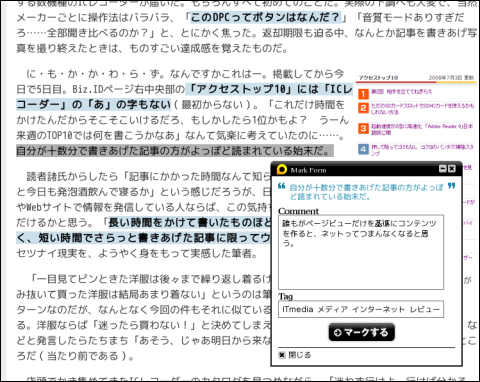
Task: Click highlighted text コーダー」の「あ」の字もない
Action: [94, 104]
